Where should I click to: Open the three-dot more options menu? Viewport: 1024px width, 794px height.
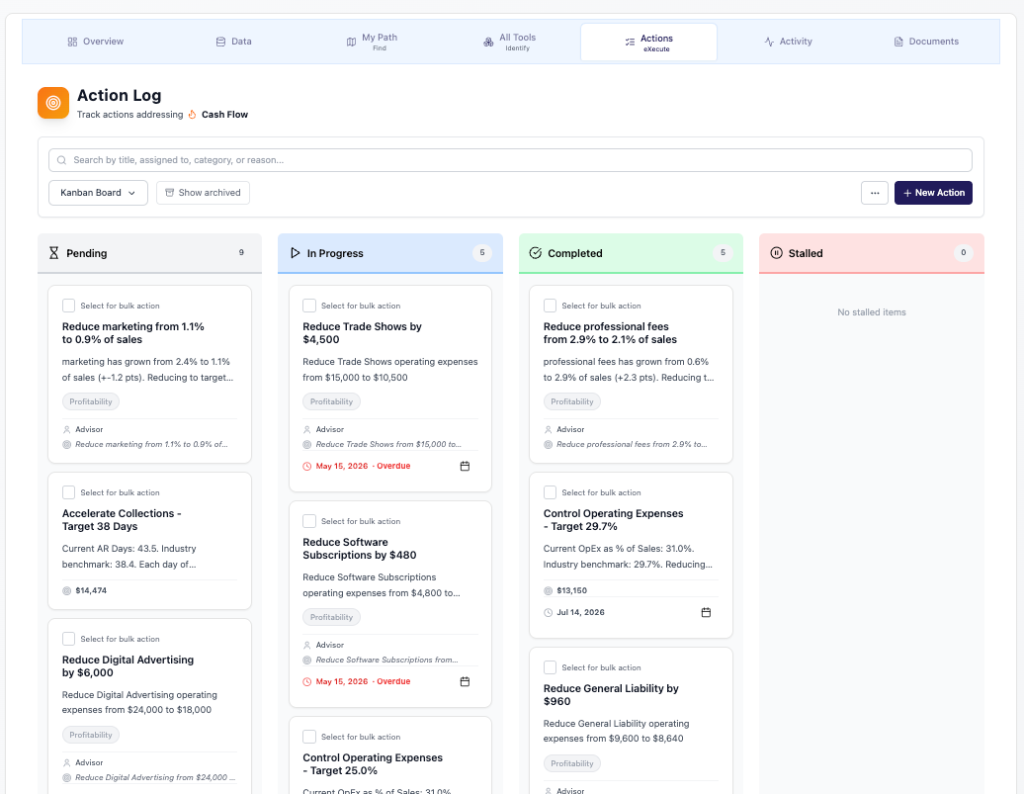(874, 193)
